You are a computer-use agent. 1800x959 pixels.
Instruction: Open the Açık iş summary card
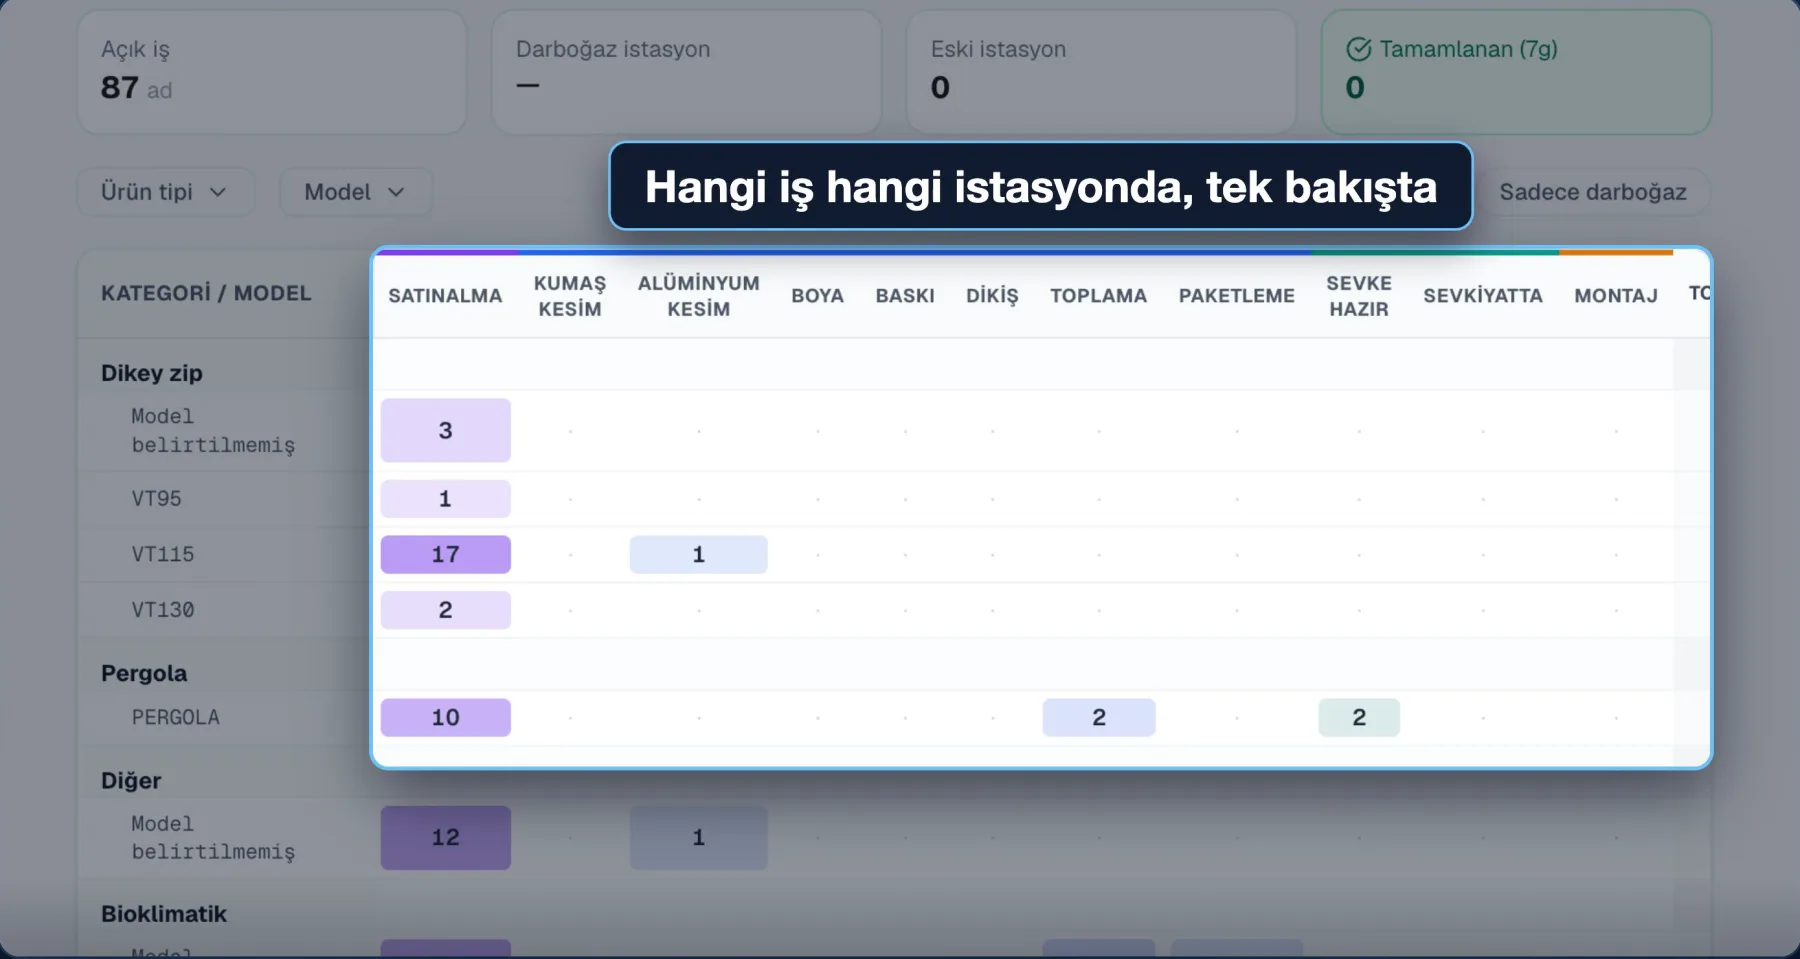[x=272, y=72]
